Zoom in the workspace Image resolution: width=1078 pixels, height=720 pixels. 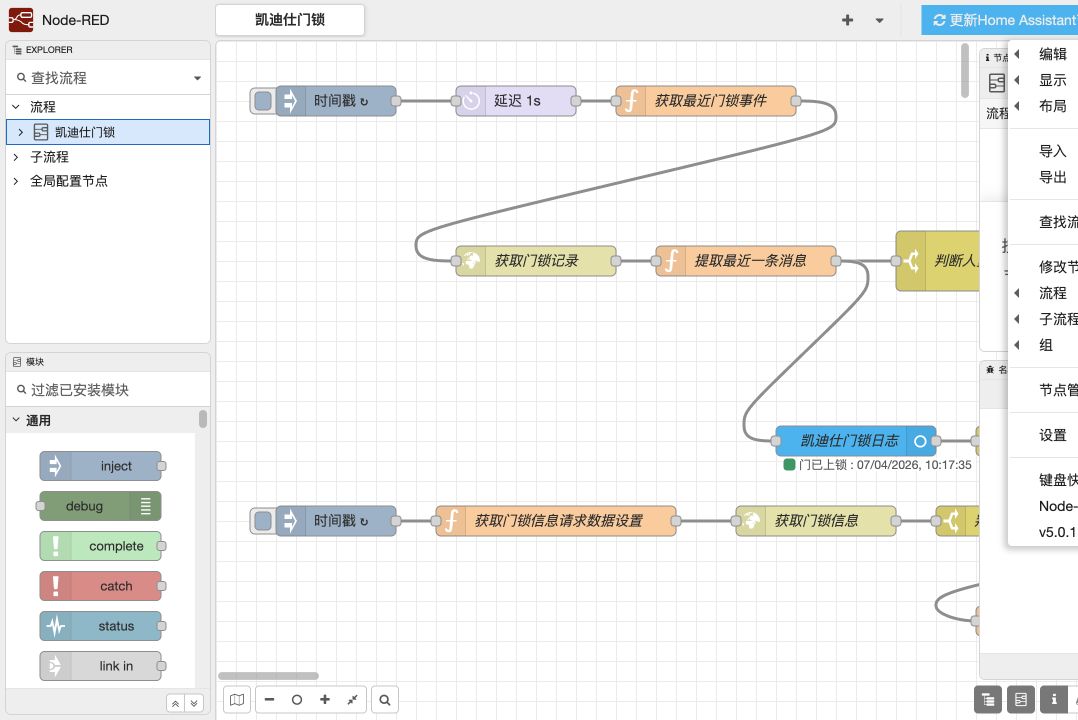point(324,700)
